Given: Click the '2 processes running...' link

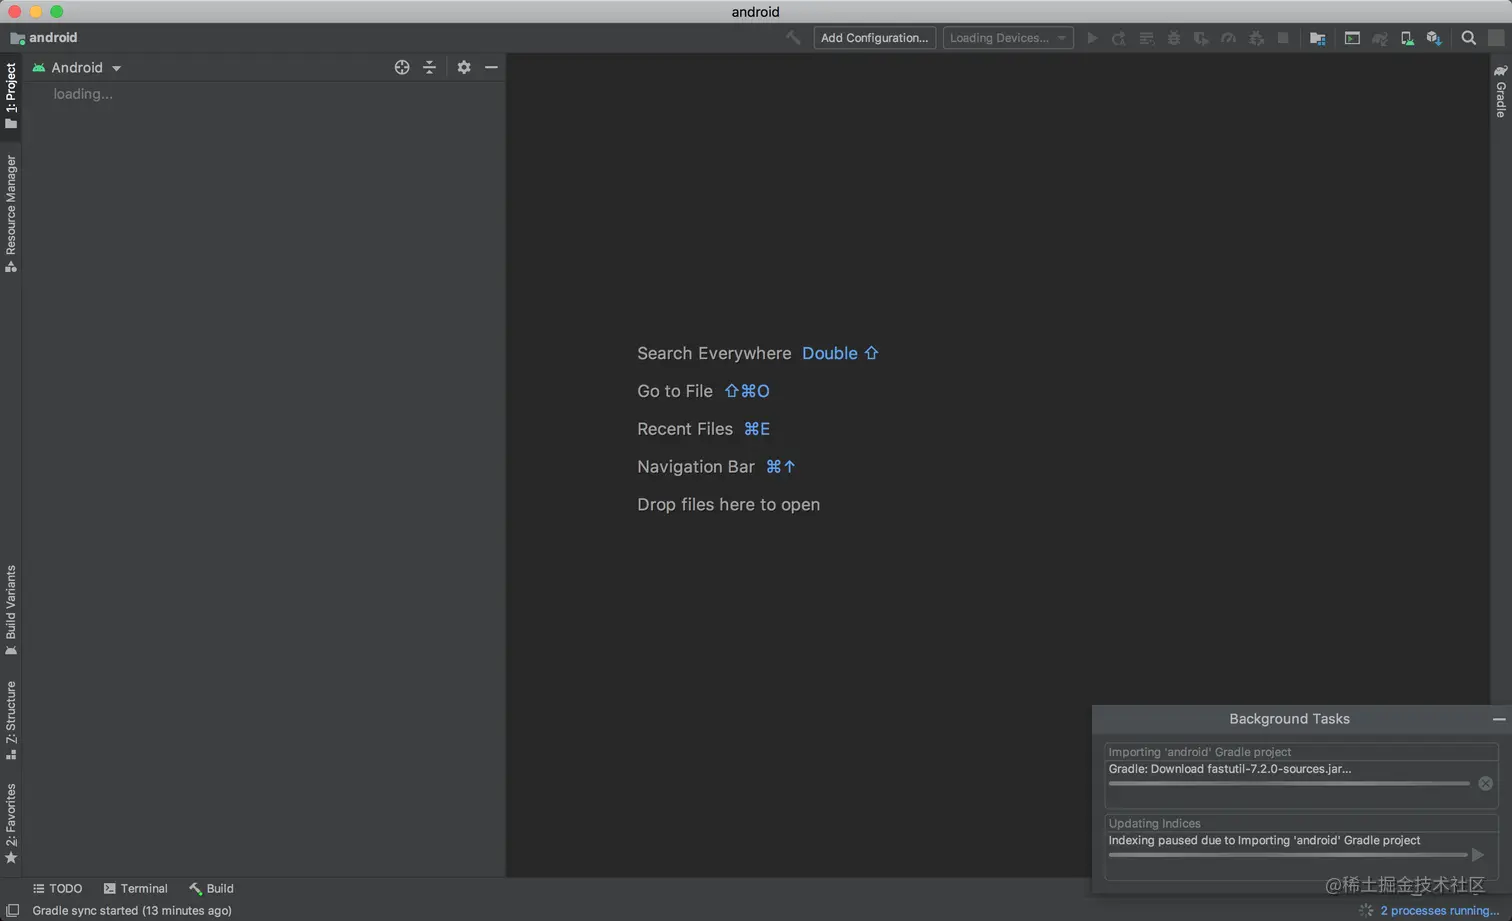Looking at the screenshot, I should (1439, 910).
